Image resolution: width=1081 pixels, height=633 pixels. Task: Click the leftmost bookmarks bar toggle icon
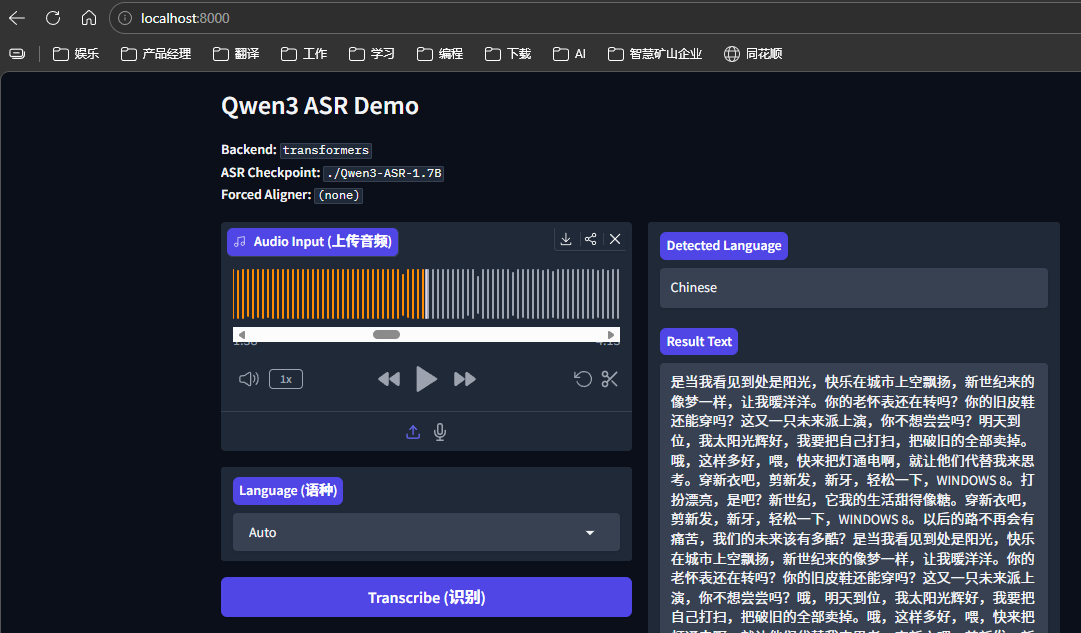(17, 54)
